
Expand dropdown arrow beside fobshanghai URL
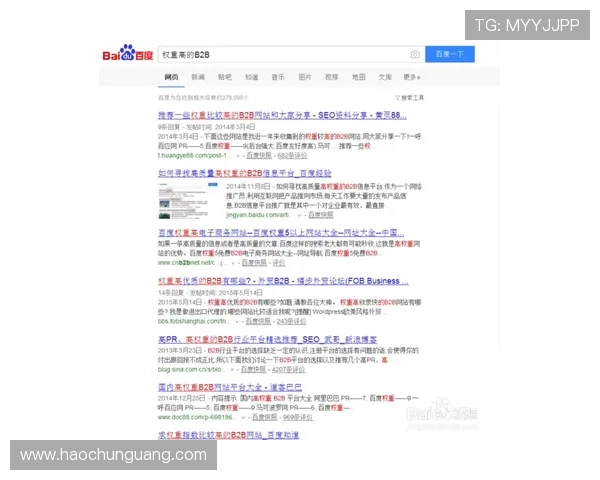(x=238, y=322)
